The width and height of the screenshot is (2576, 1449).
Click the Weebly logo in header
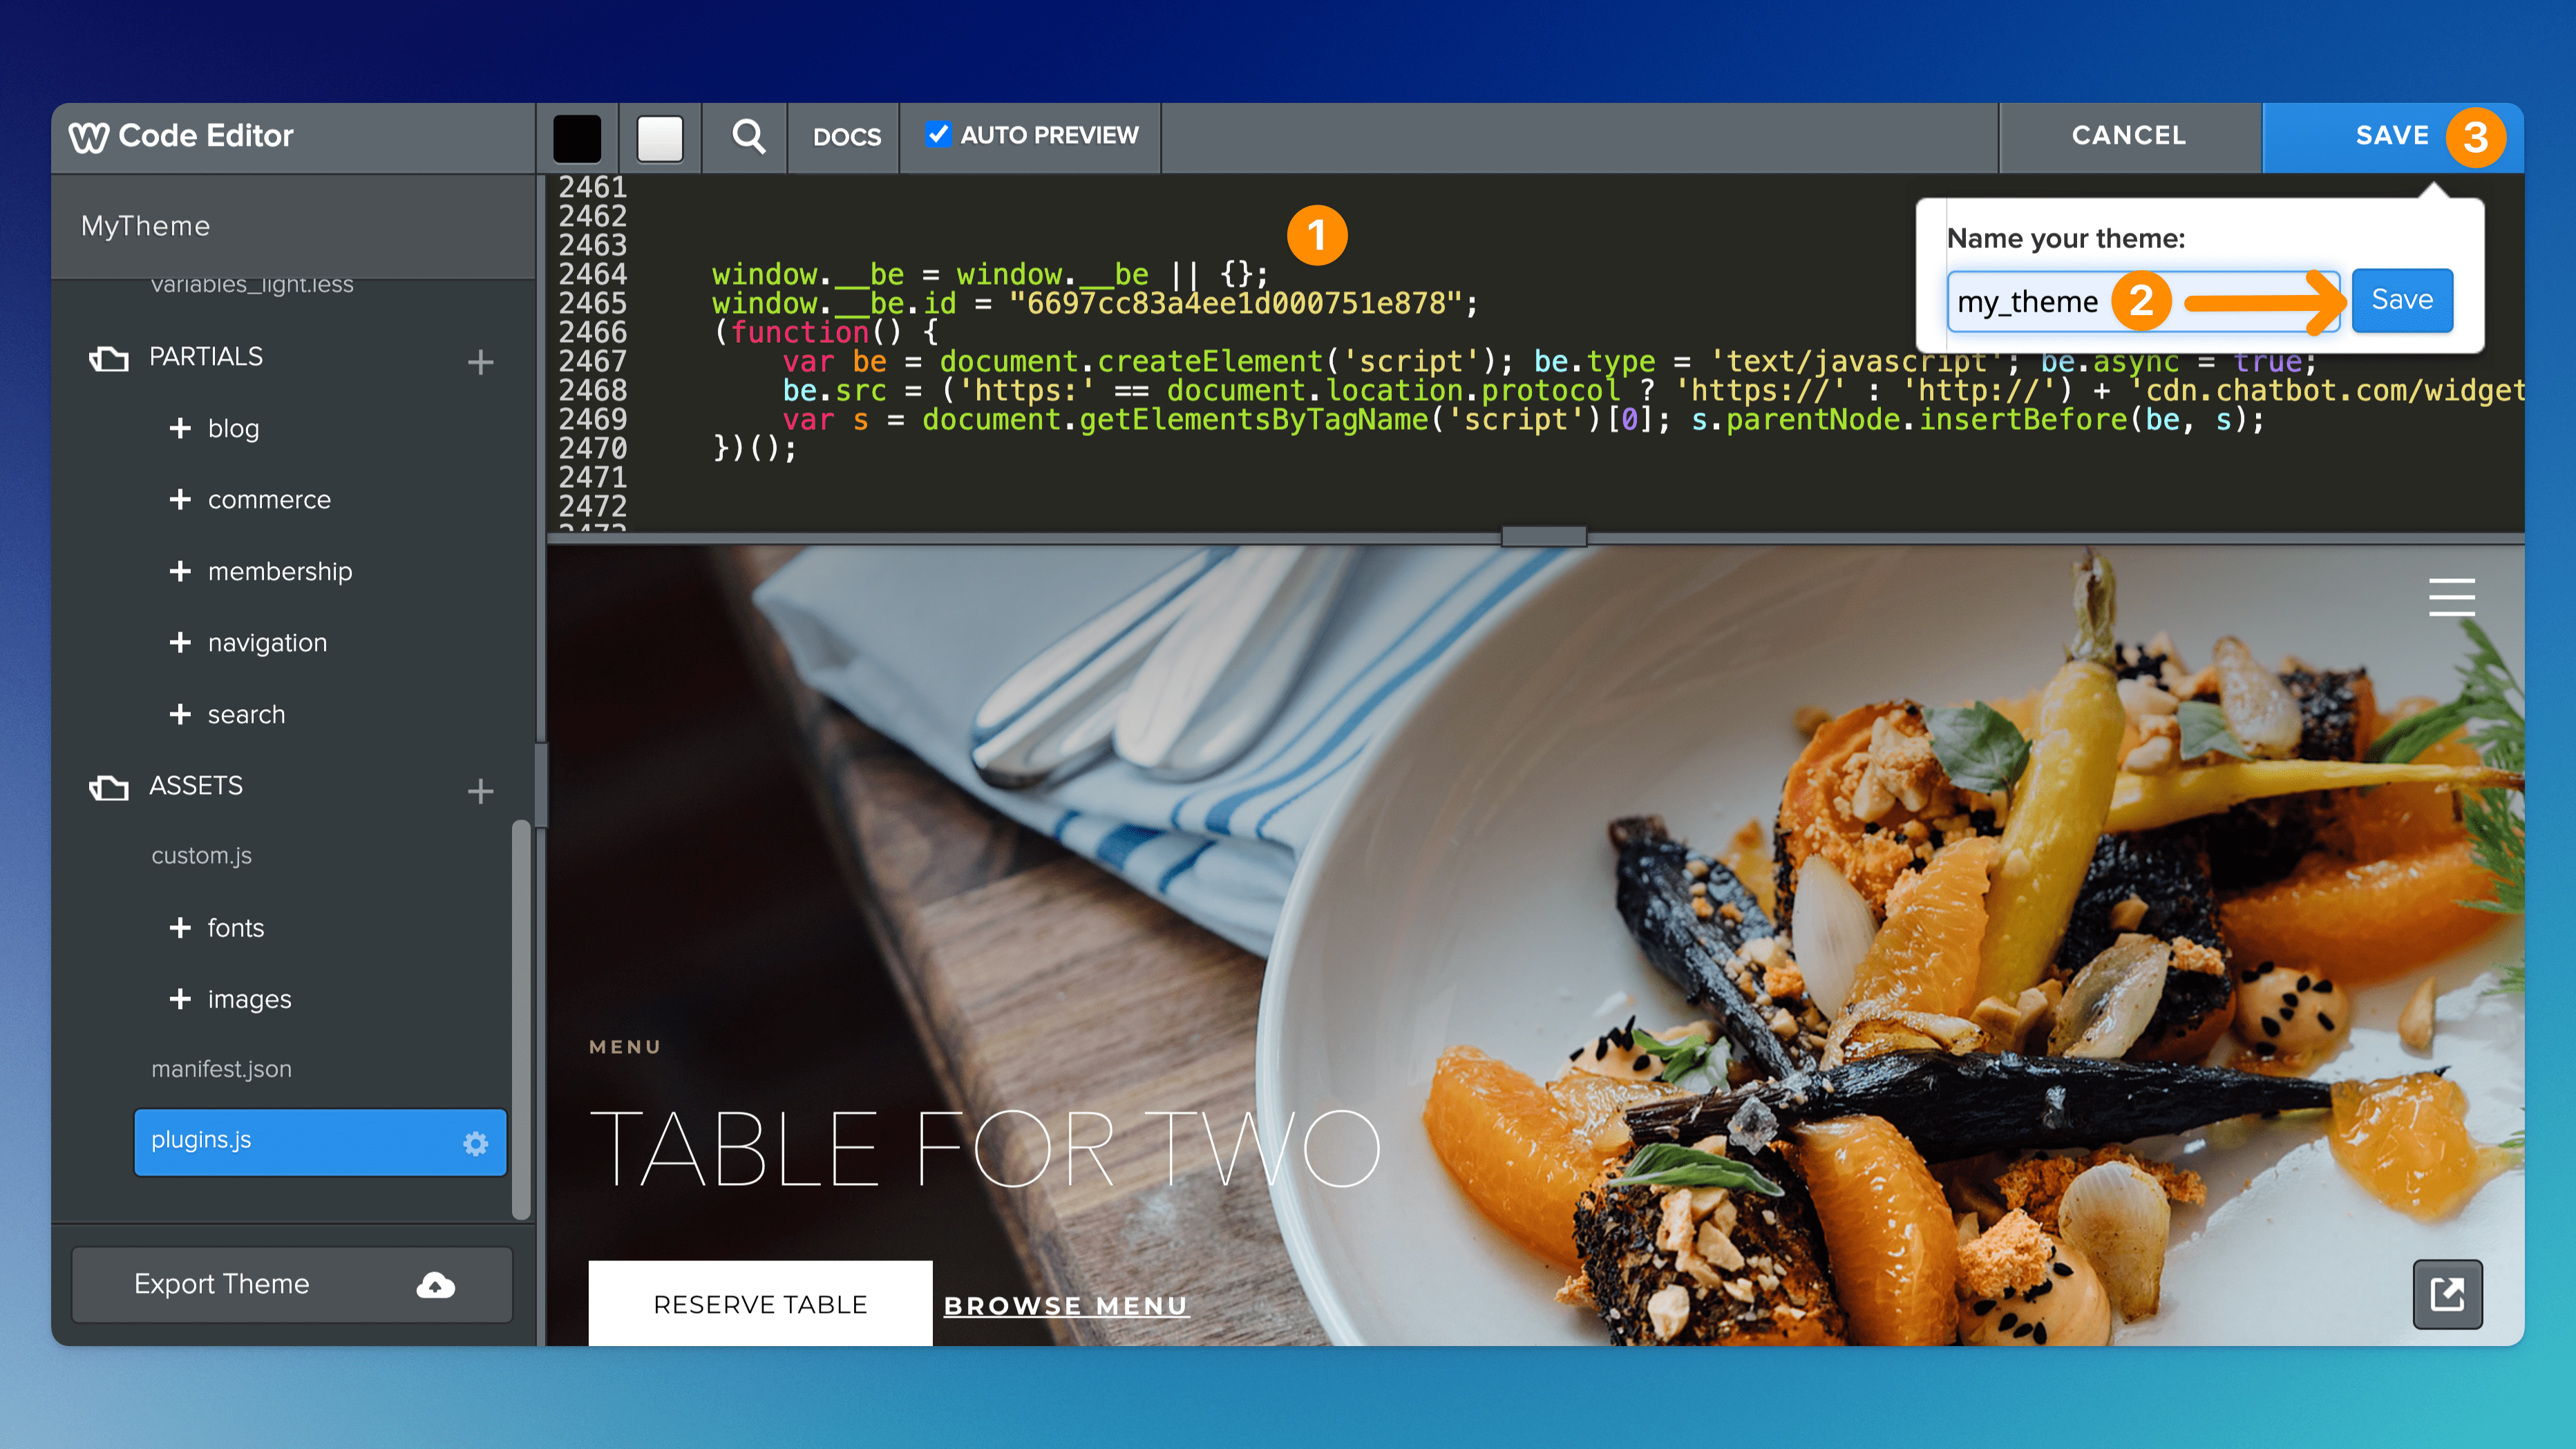click(x=89, y=137)
